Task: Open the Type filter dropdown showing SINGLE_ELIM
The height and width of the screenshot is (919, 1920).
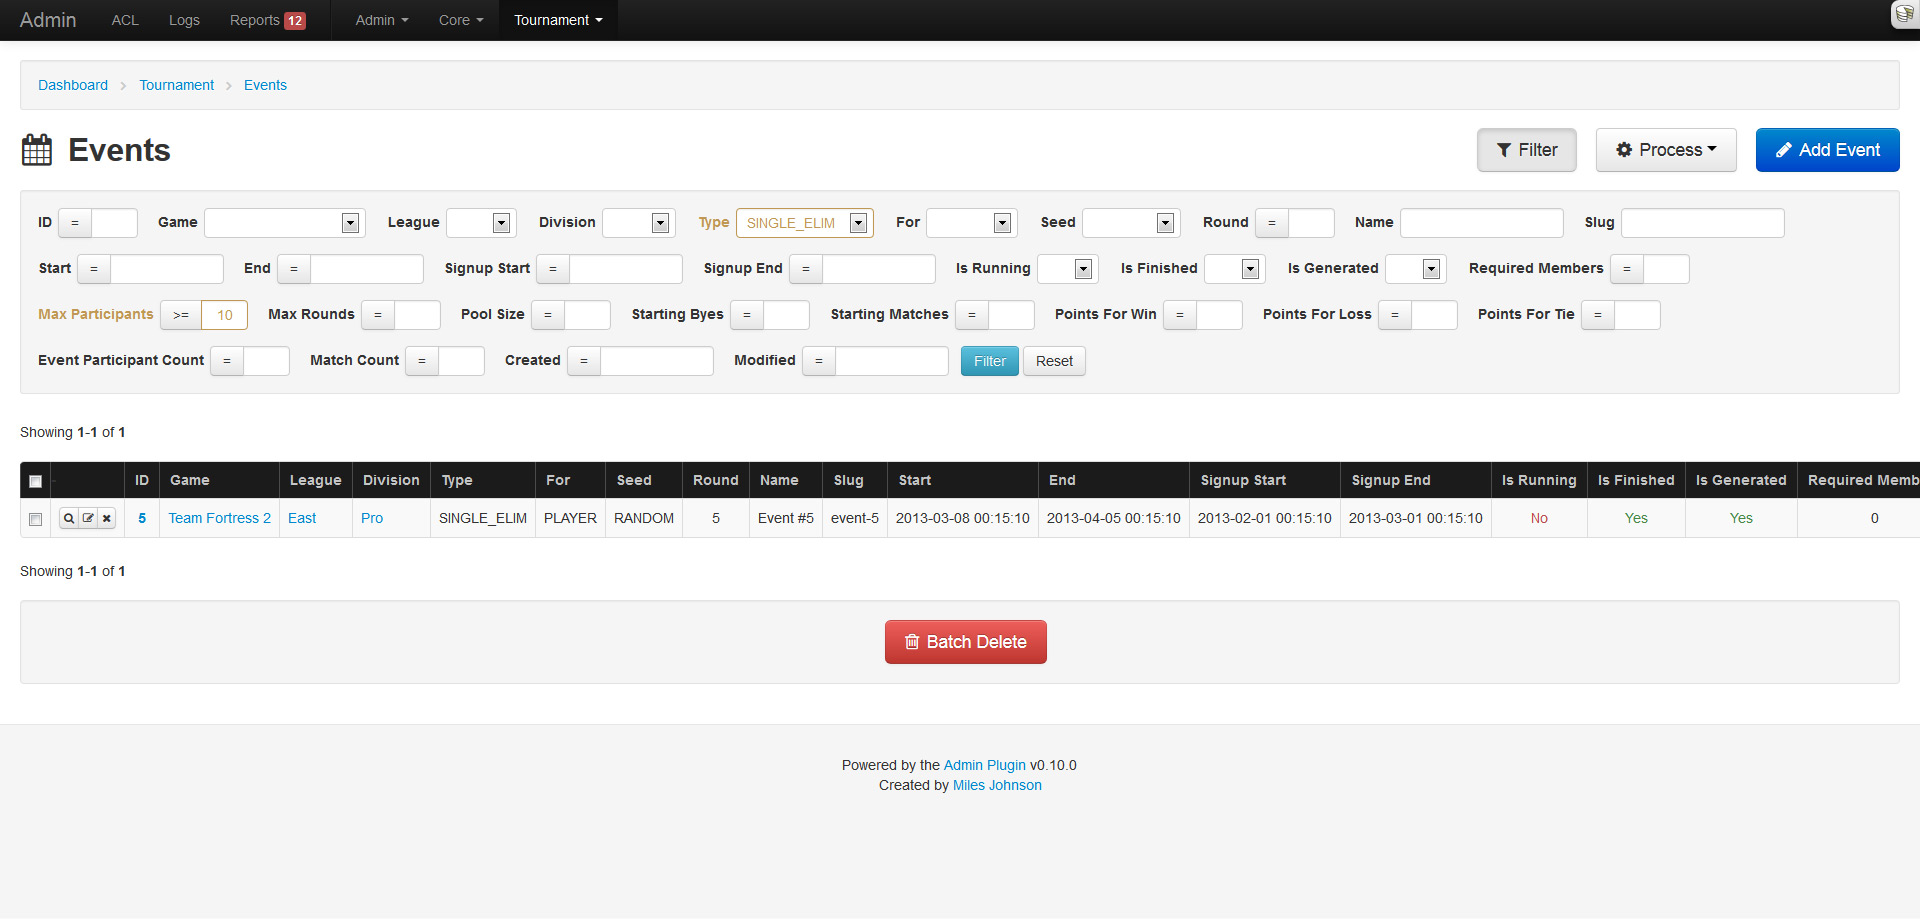Action: click(x=804, y=223)
